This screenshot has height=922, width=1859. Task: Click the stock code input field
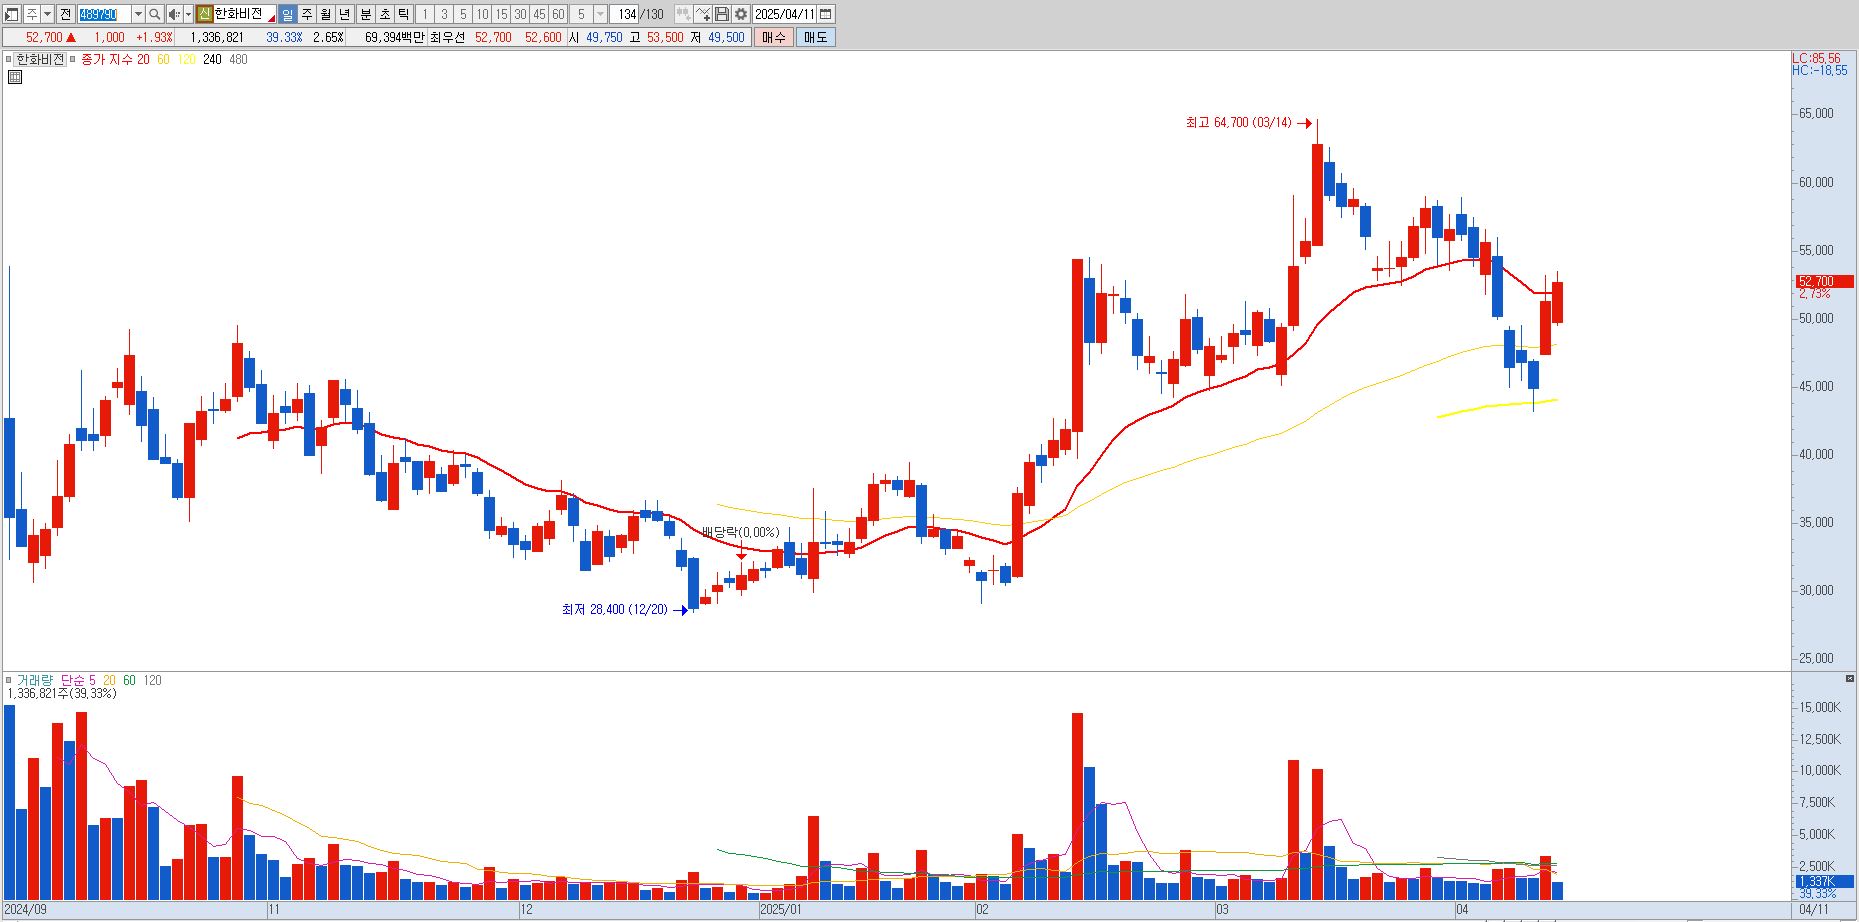[104, 14]
